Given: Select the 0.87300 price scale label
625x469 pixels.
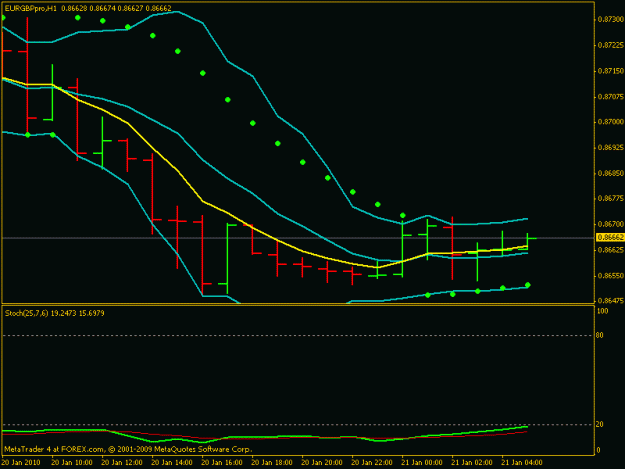Looking at the screenshot, I should (x=611, y=20).
